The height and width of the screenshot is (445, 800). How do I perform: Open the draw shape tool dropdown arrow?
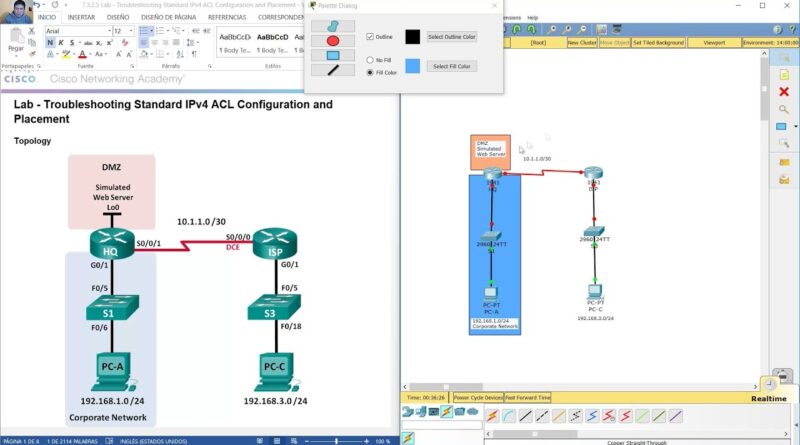(795, 127)
